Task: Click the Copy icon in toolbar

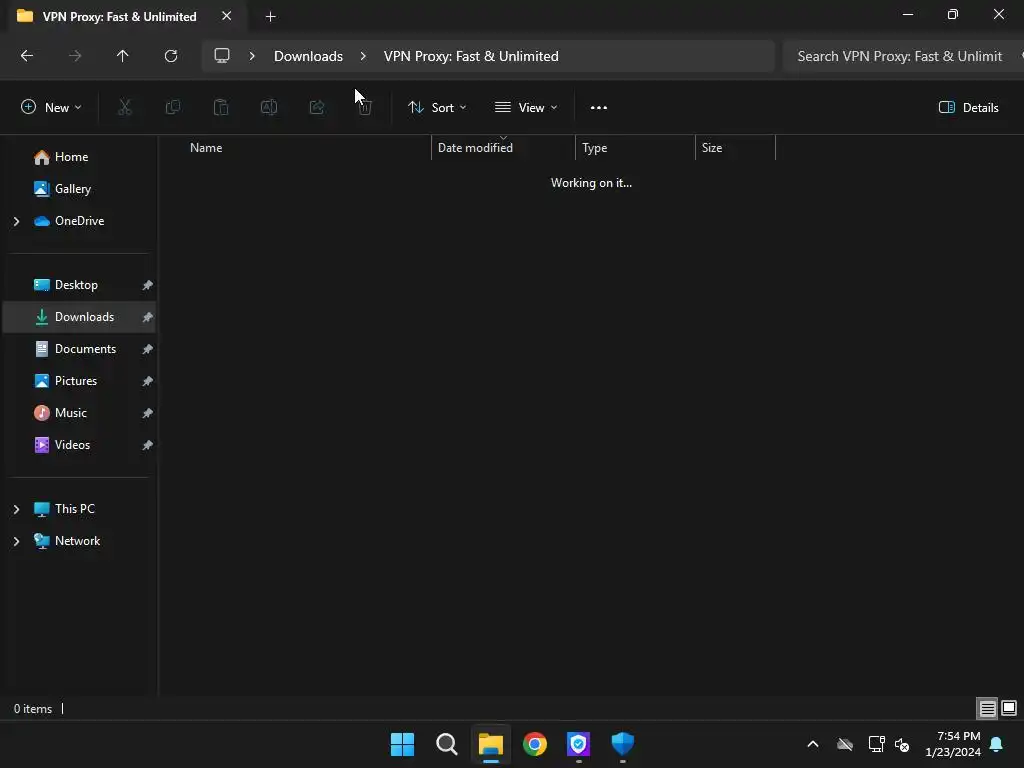Action: point(173,107)
